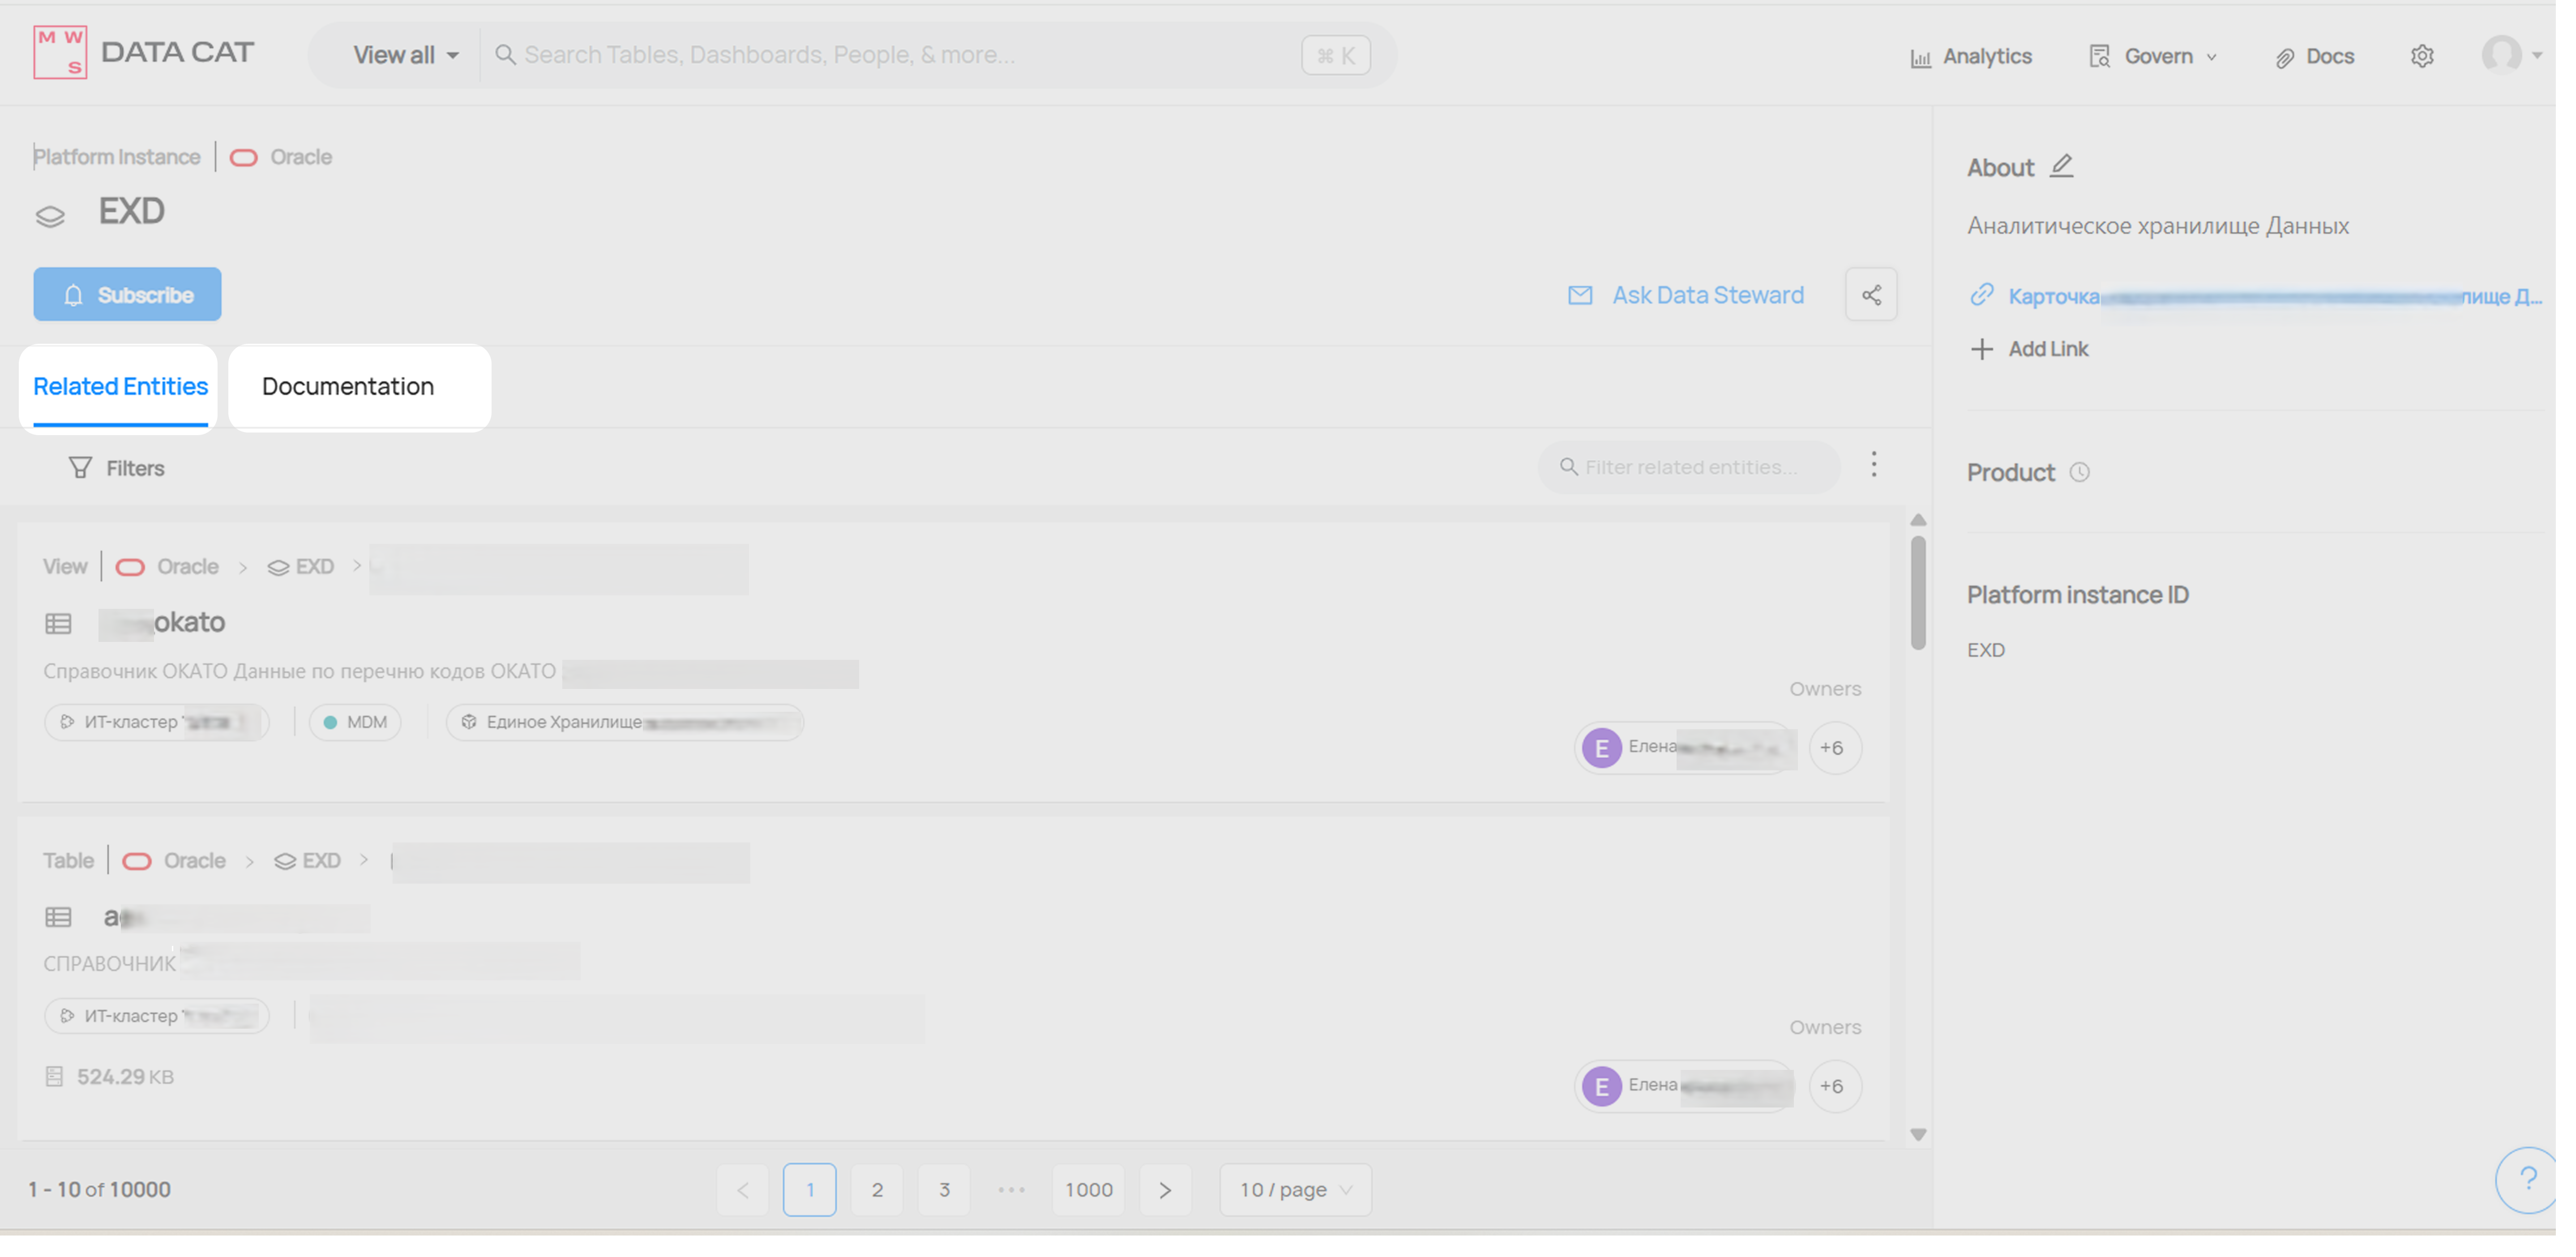Image resolution: width=2576 pixels, height=1257 pixels.
Task: Open the Analytics page
Action: click(1987, 57)
